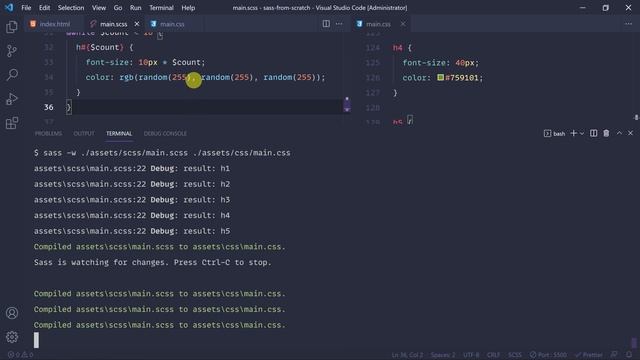The image size is (640, 360).
Task: Change the SCSS language mode
Action: (515, 355)
